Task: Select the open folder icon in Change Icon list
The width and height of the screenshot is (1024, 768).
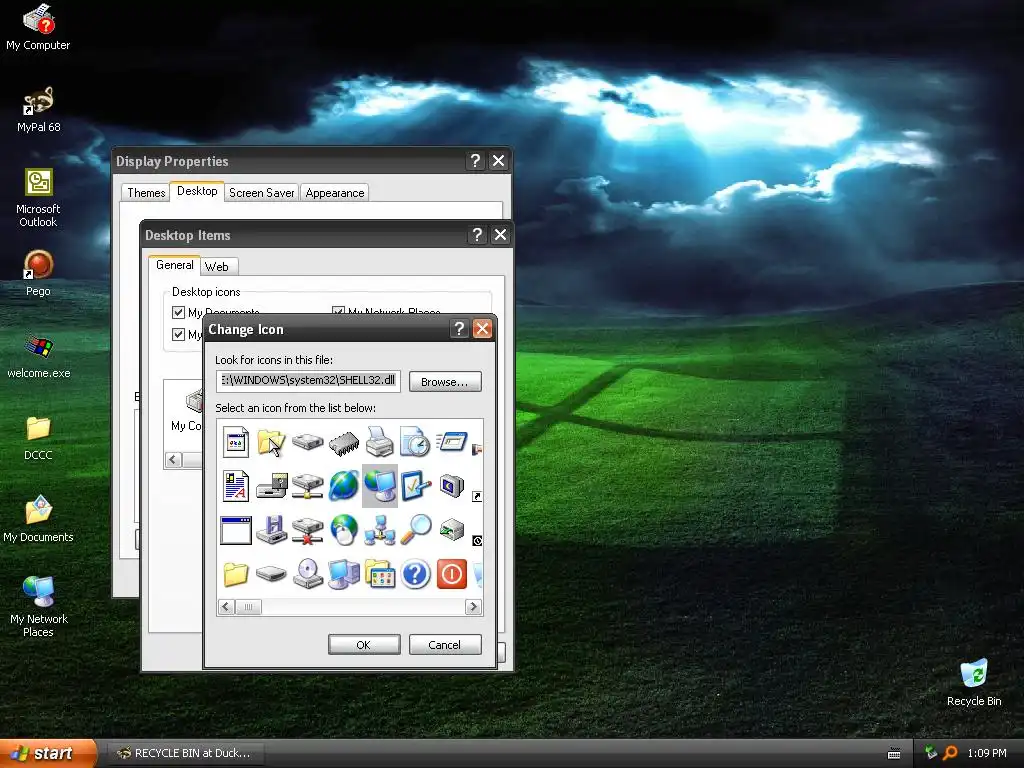Action: click(271, 442)
